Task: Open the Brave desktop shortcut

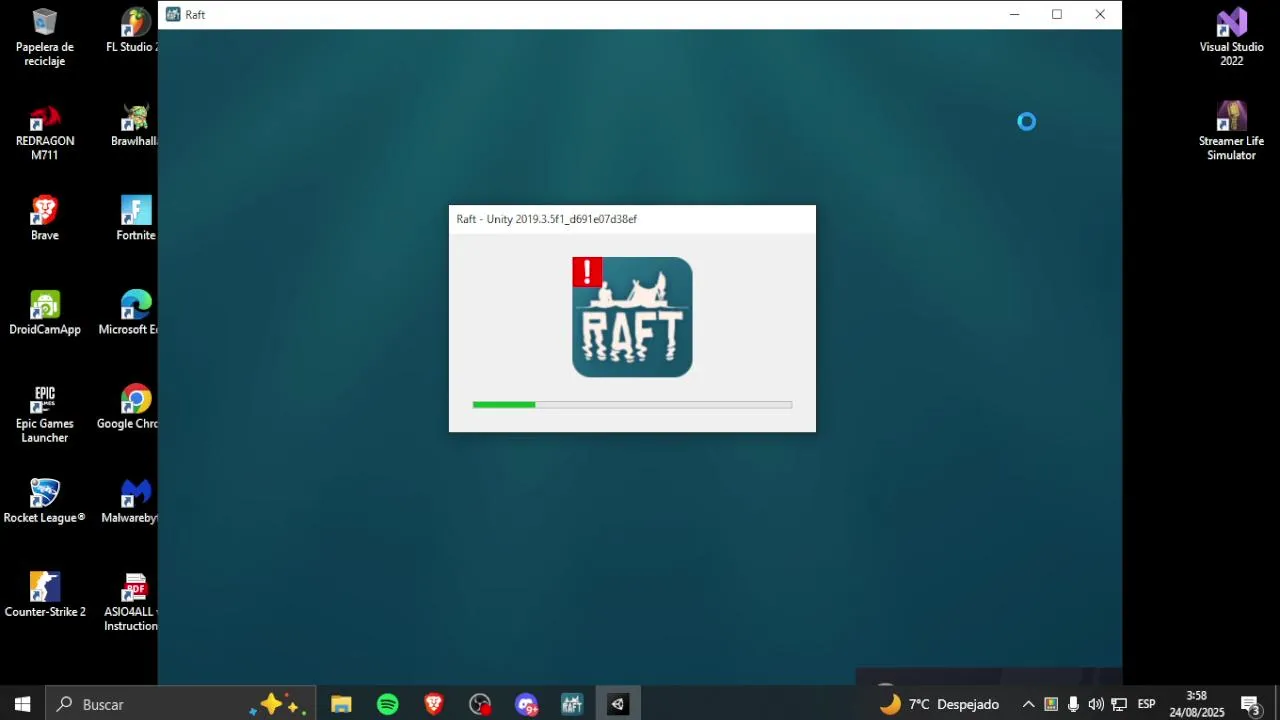Action: [x=45, y=219]
